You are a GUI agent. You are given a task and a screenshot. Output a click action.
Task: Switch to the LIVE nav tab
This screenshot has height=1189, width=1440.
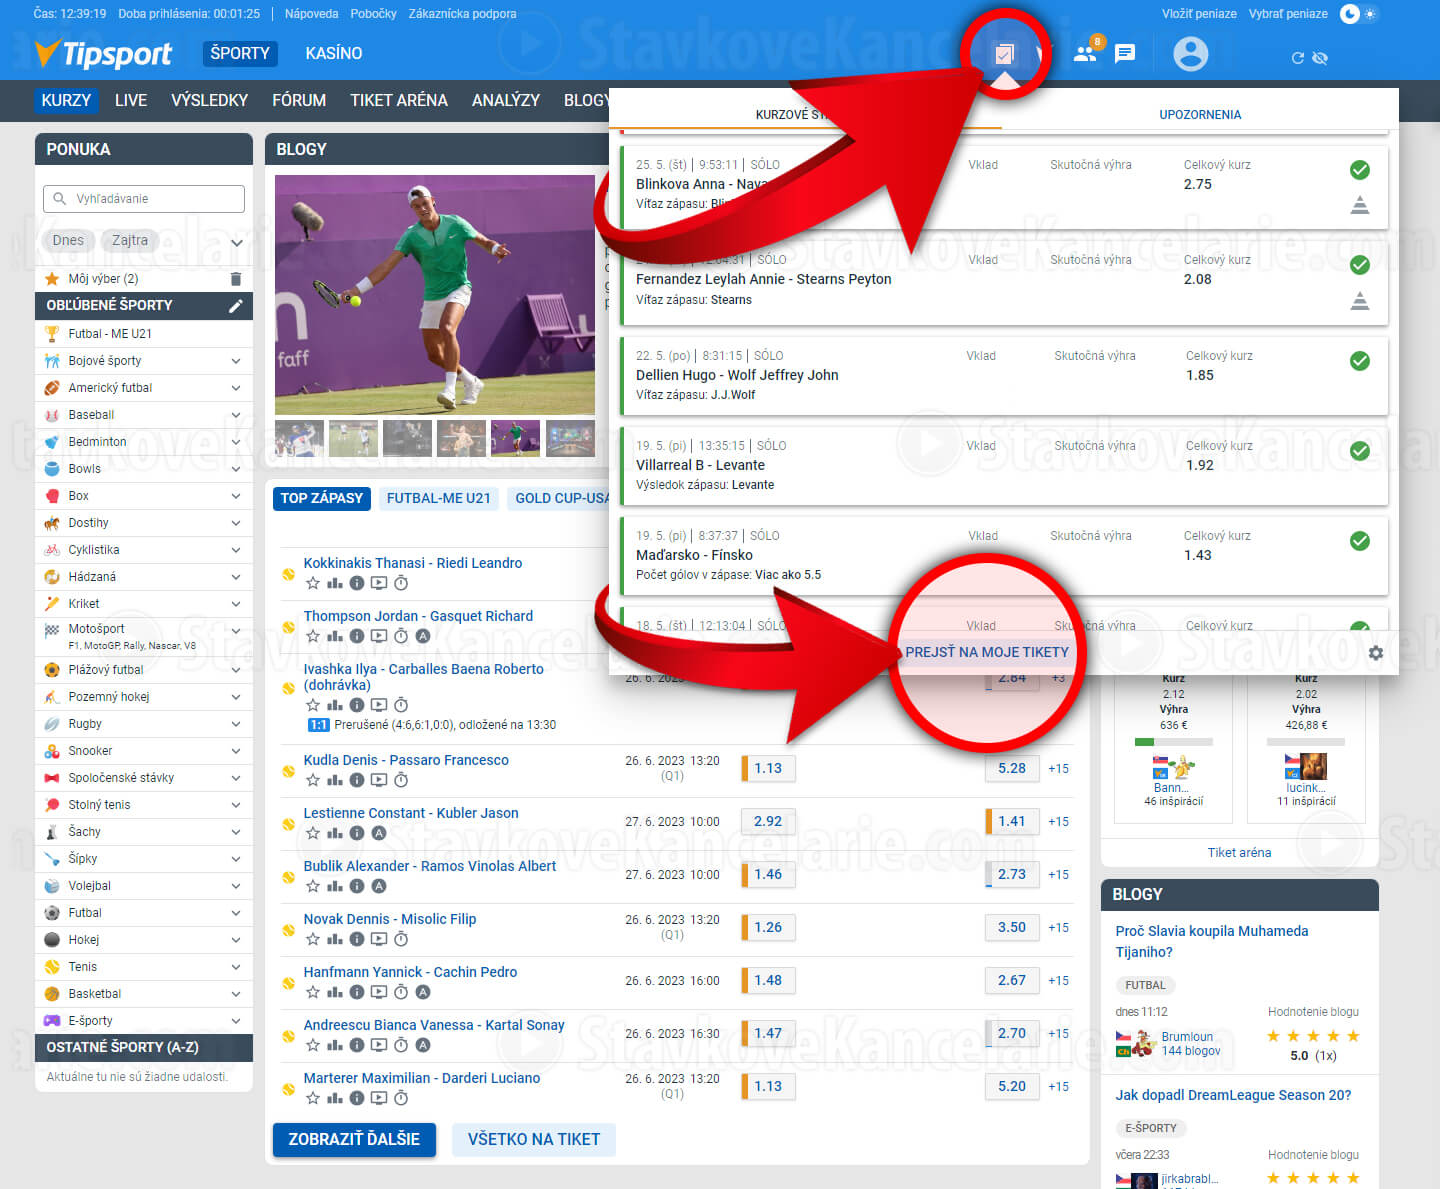131,100
